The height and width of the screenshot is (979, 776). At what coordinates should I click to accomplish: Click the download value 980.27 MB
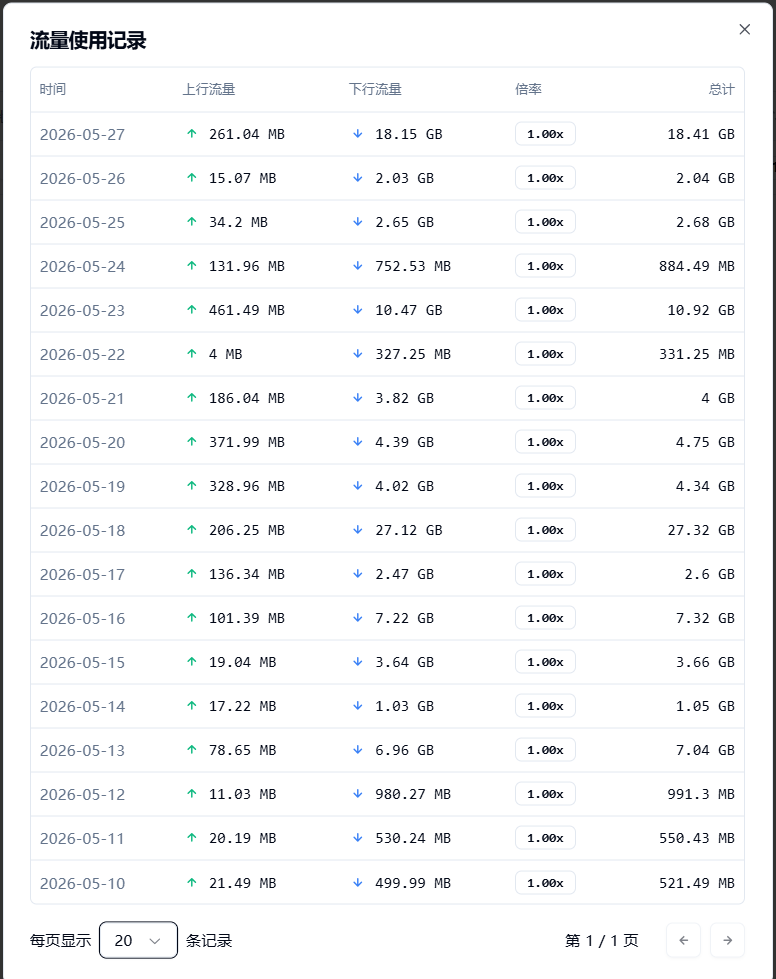[413, 794]
